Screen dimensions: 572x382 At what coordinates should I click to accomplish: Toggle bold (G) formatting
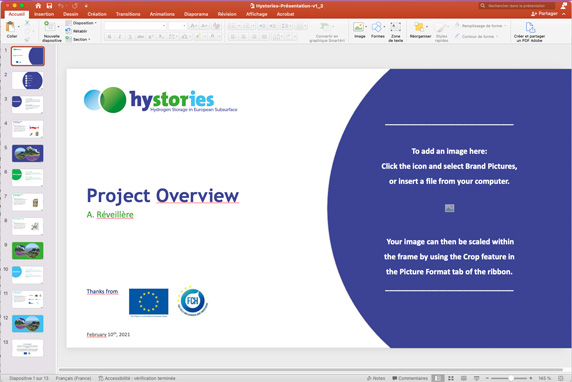pos(109,36)
